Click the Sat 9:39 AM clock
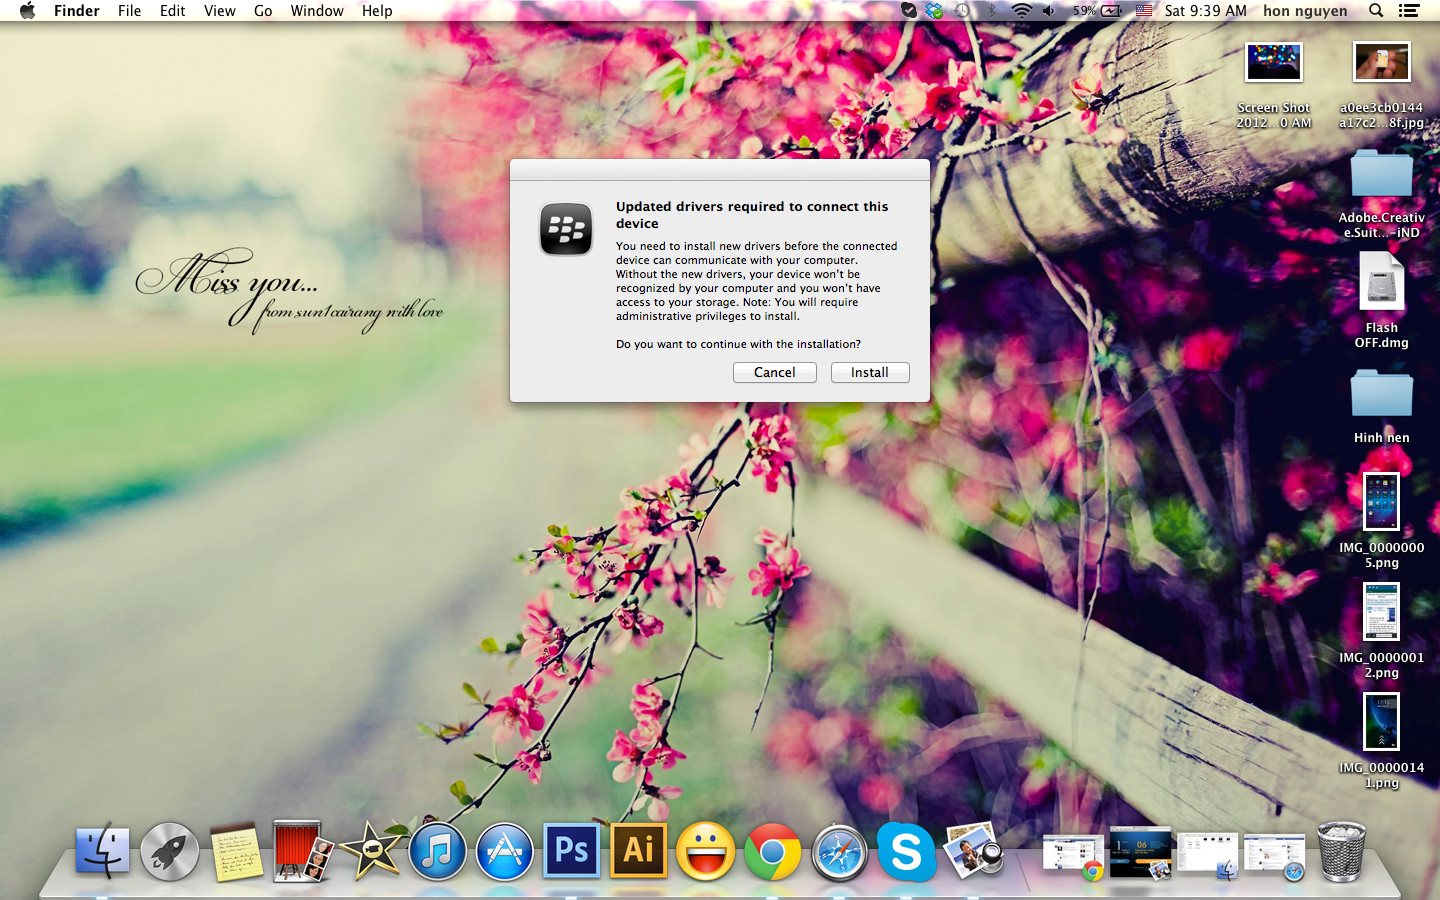The image size is (1440, 900). point(1206,11)
